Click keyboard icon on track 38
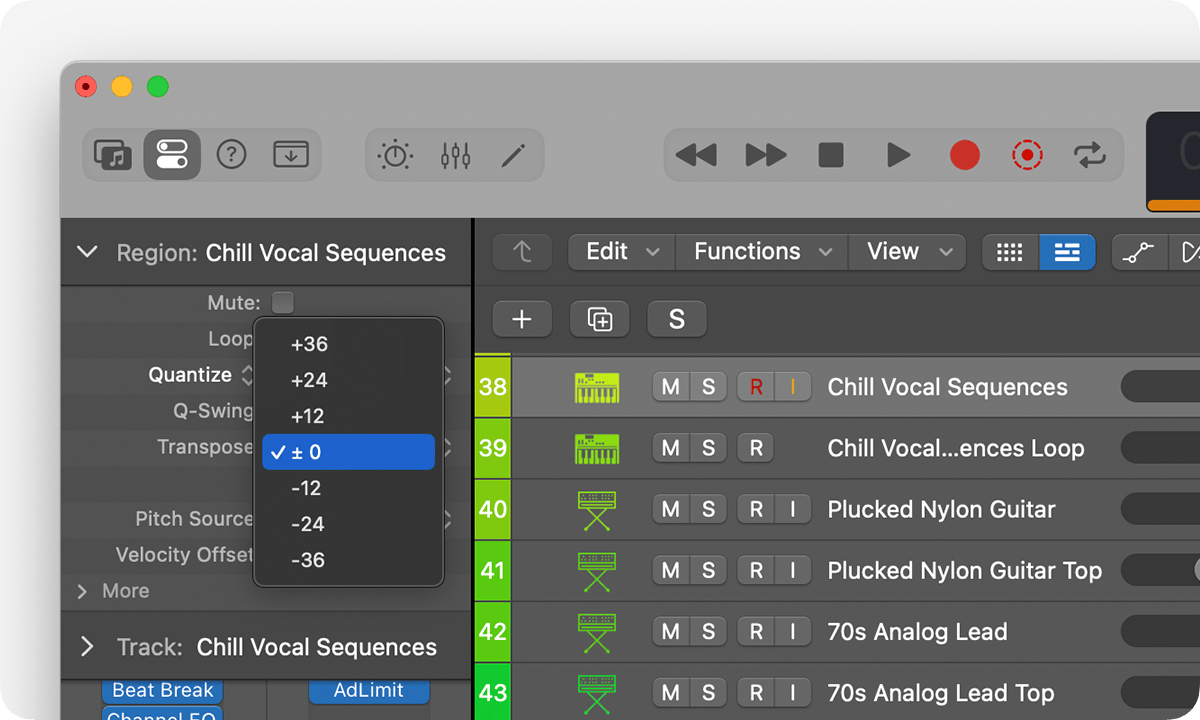The height and width of the screenshot is (720, 1200). [x=597, y=387]
